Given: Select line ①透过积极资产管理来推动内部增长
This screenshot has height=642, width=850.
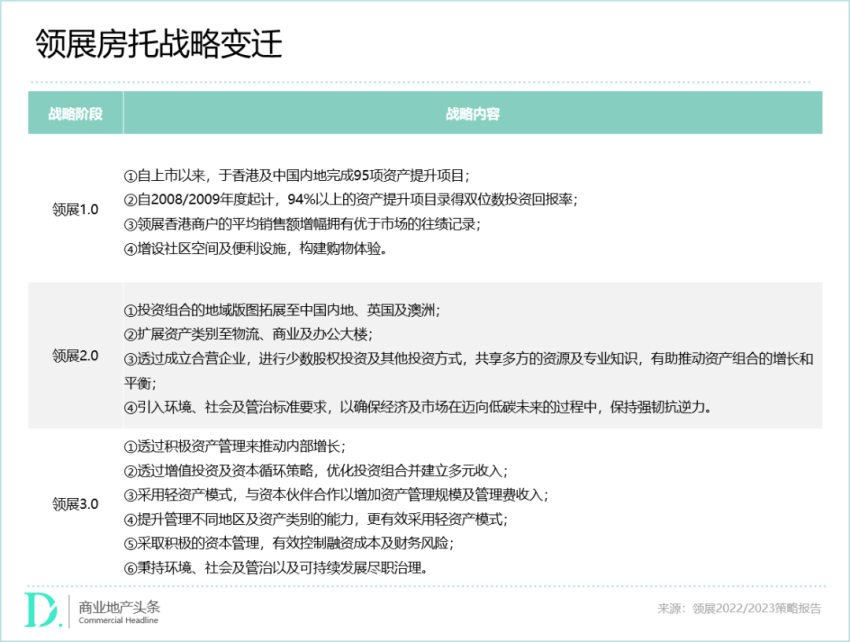Looking at the screenshot, I should 235,446.
